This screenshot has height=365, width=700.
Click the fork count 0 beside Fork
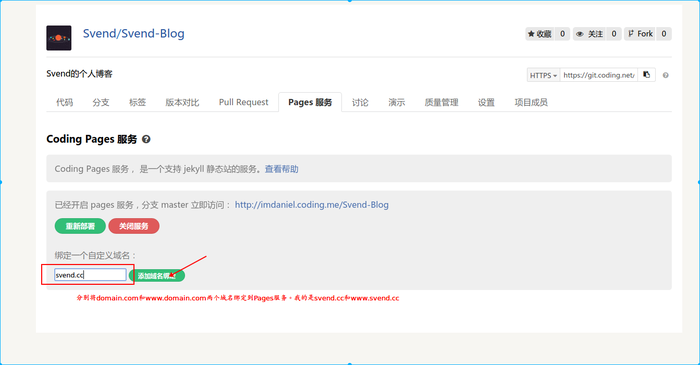click(x=664, y=34)
